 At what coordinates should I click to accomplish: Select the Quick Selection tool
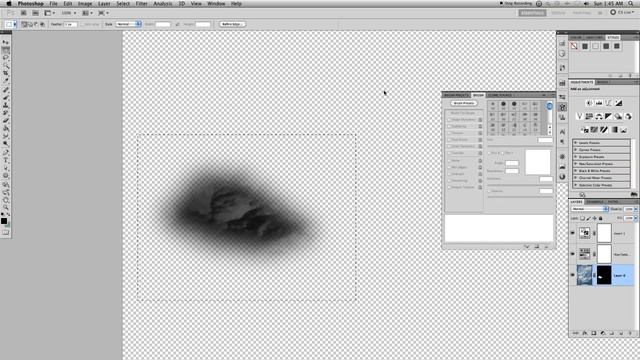[x=6, y=65]
